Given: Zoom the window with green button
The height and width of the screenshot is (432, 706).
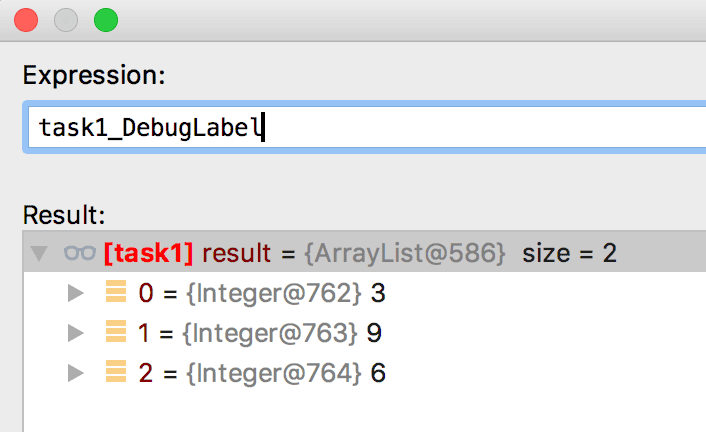Looking at the screenshot, I should point(106,20).
